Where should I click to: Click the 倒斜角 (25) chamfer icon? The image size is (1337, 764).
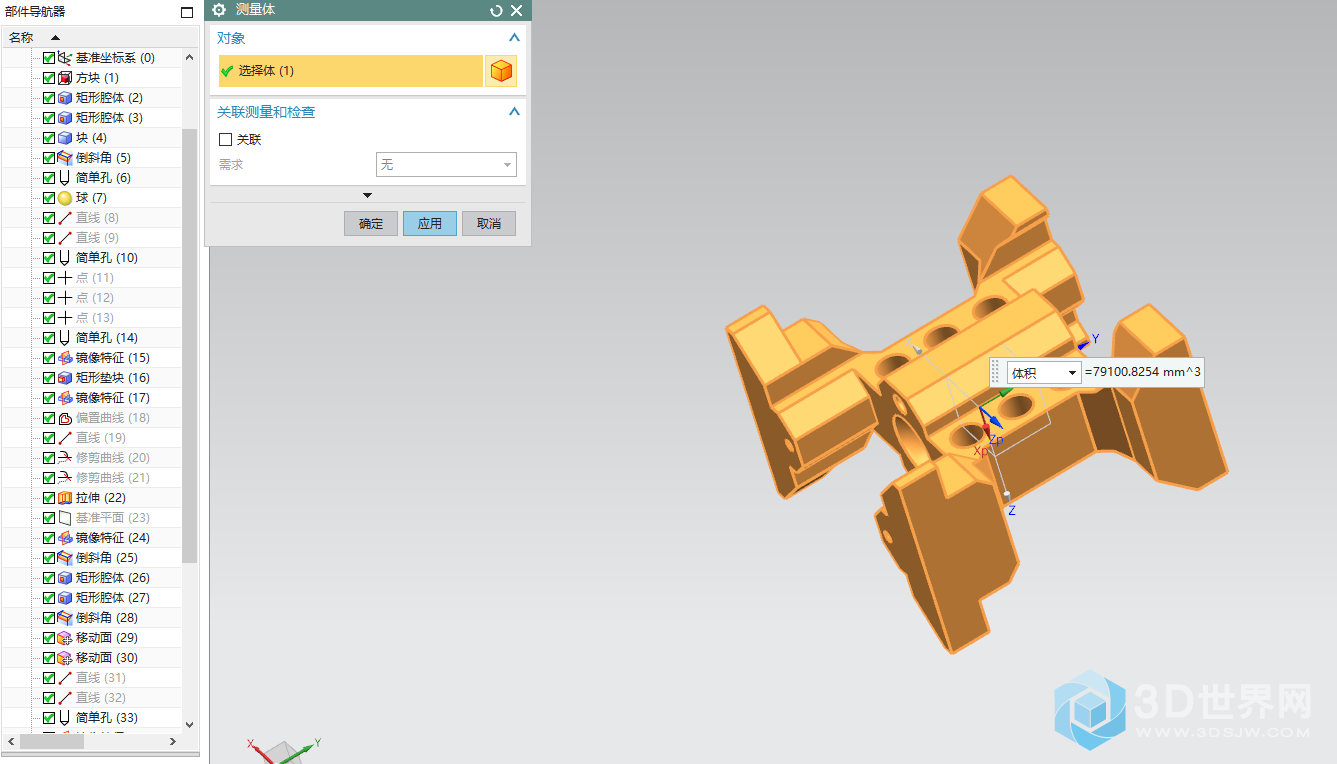pyautogui.click(x=65, y=558)
